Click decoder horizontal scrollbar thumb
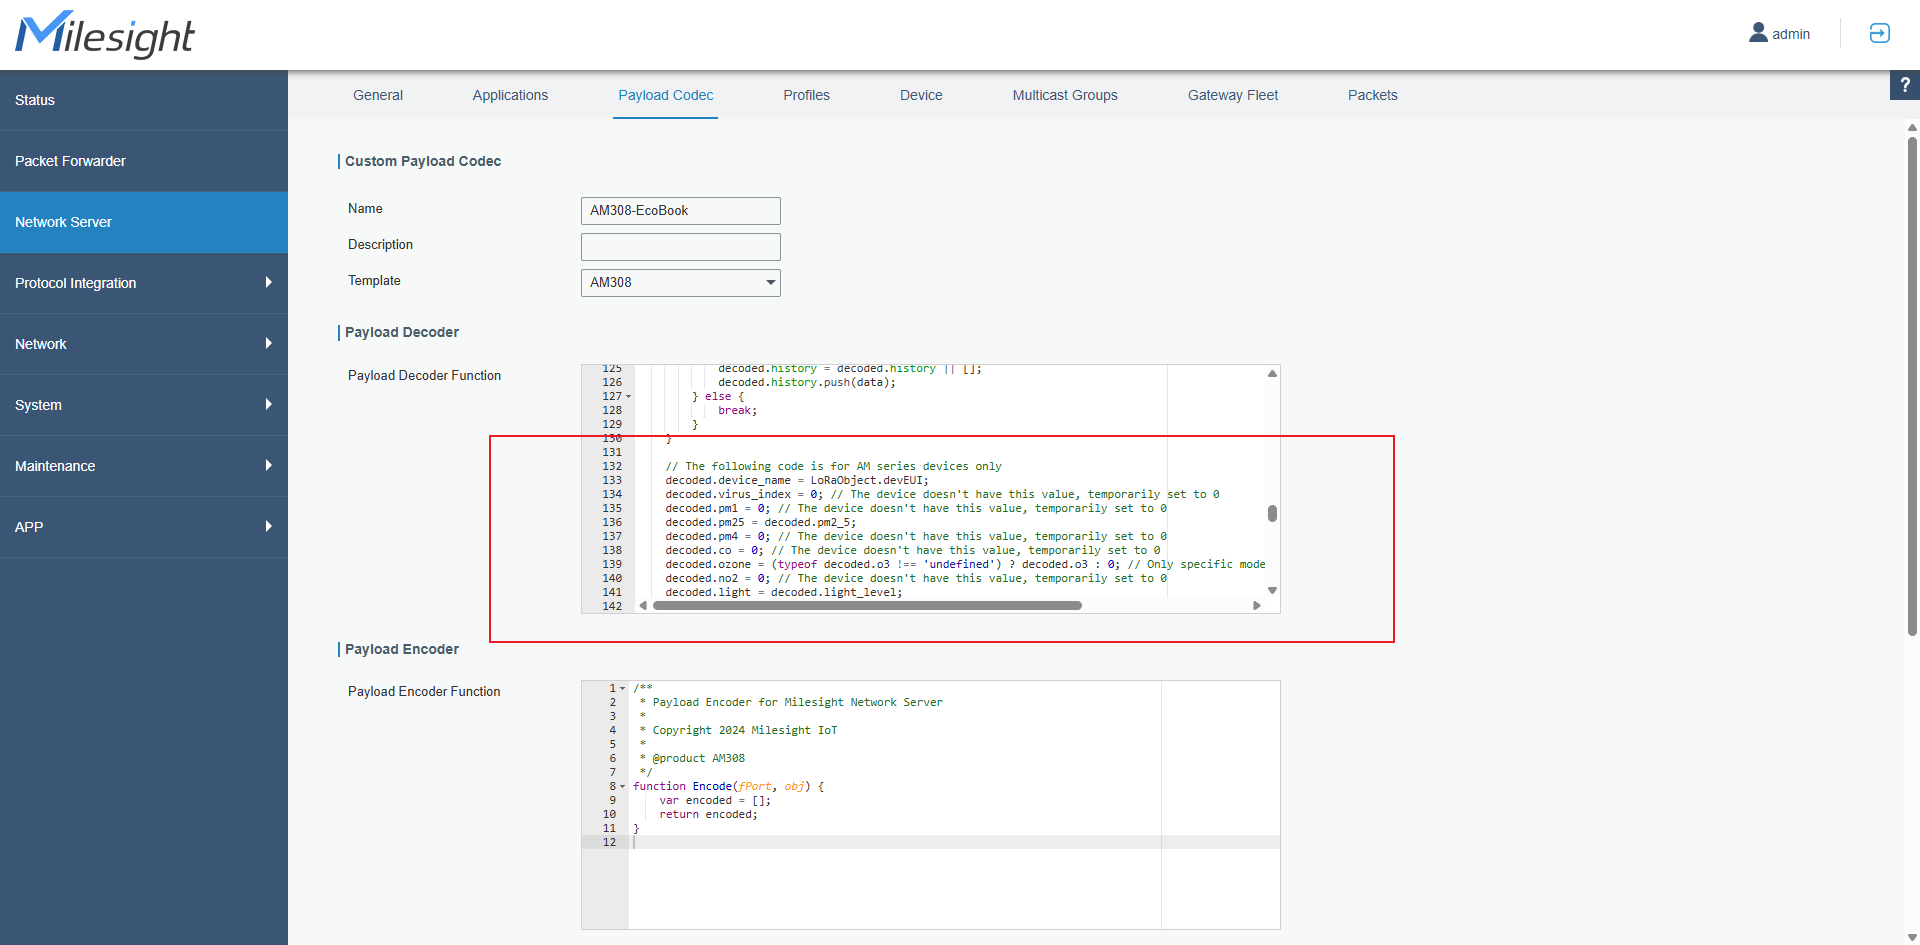 tap(867, 605)
